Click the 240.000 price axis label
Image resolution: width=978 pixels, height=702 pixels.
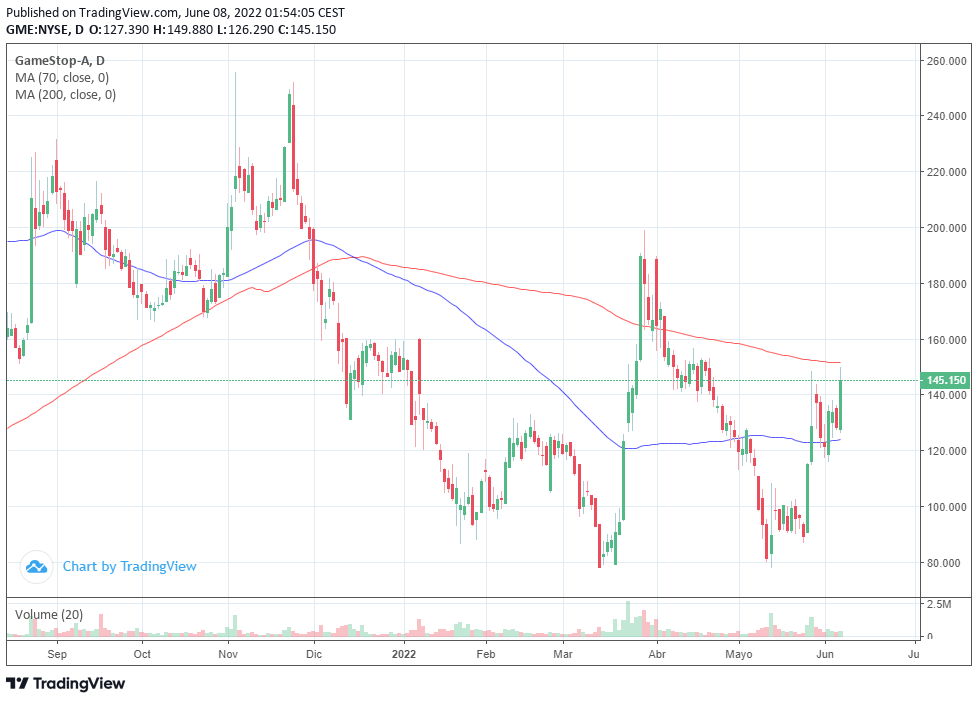click(946, 116)
